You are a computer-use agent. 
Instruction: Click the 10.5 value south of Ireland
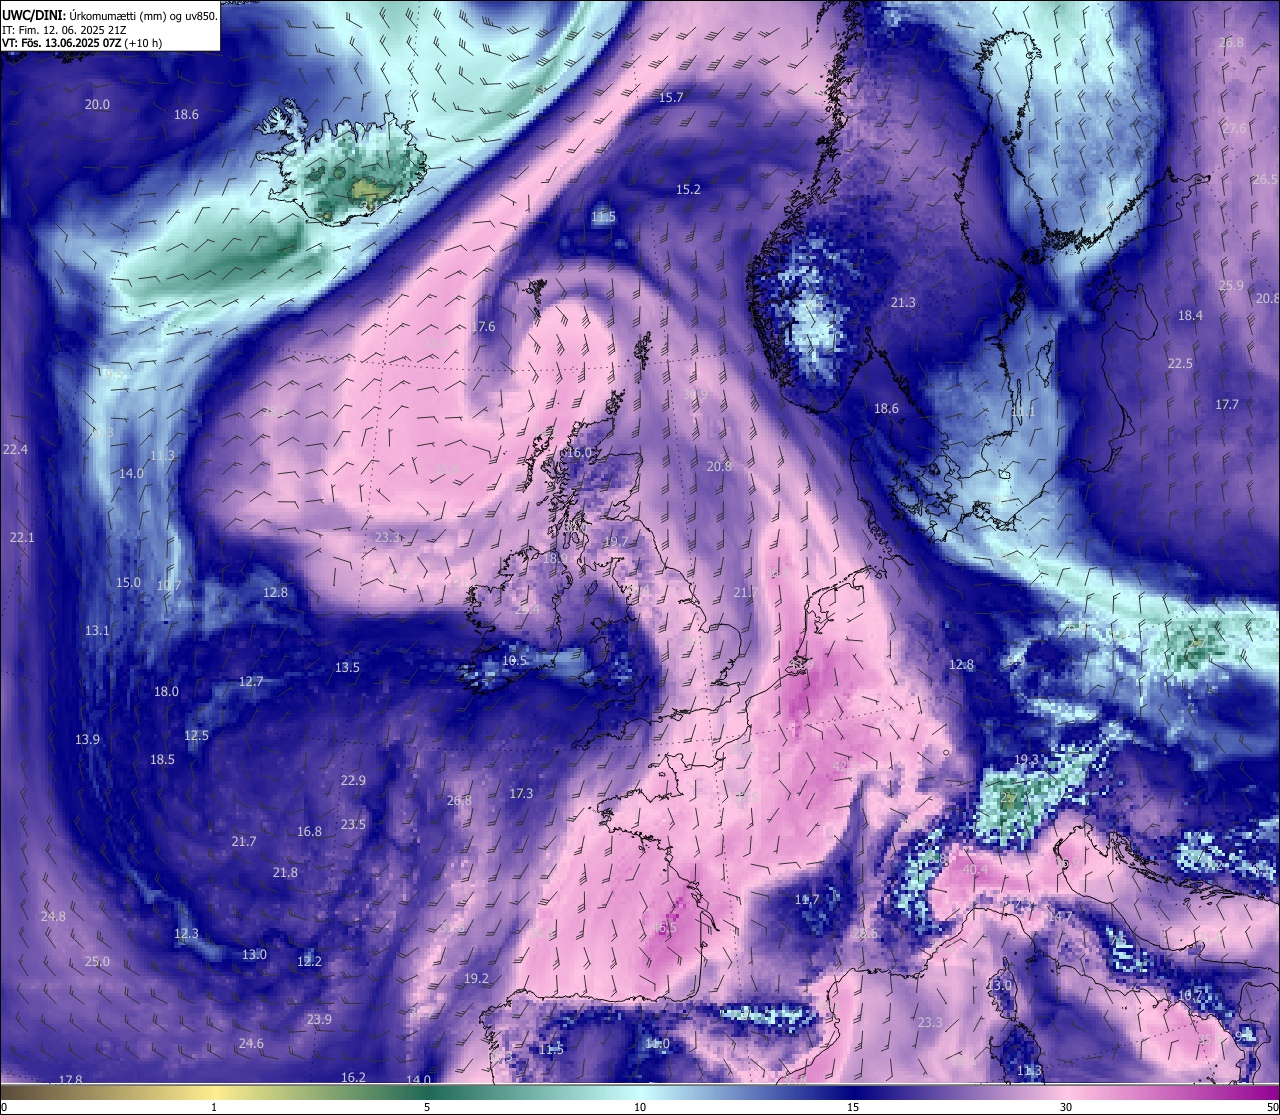coord(514,661)
